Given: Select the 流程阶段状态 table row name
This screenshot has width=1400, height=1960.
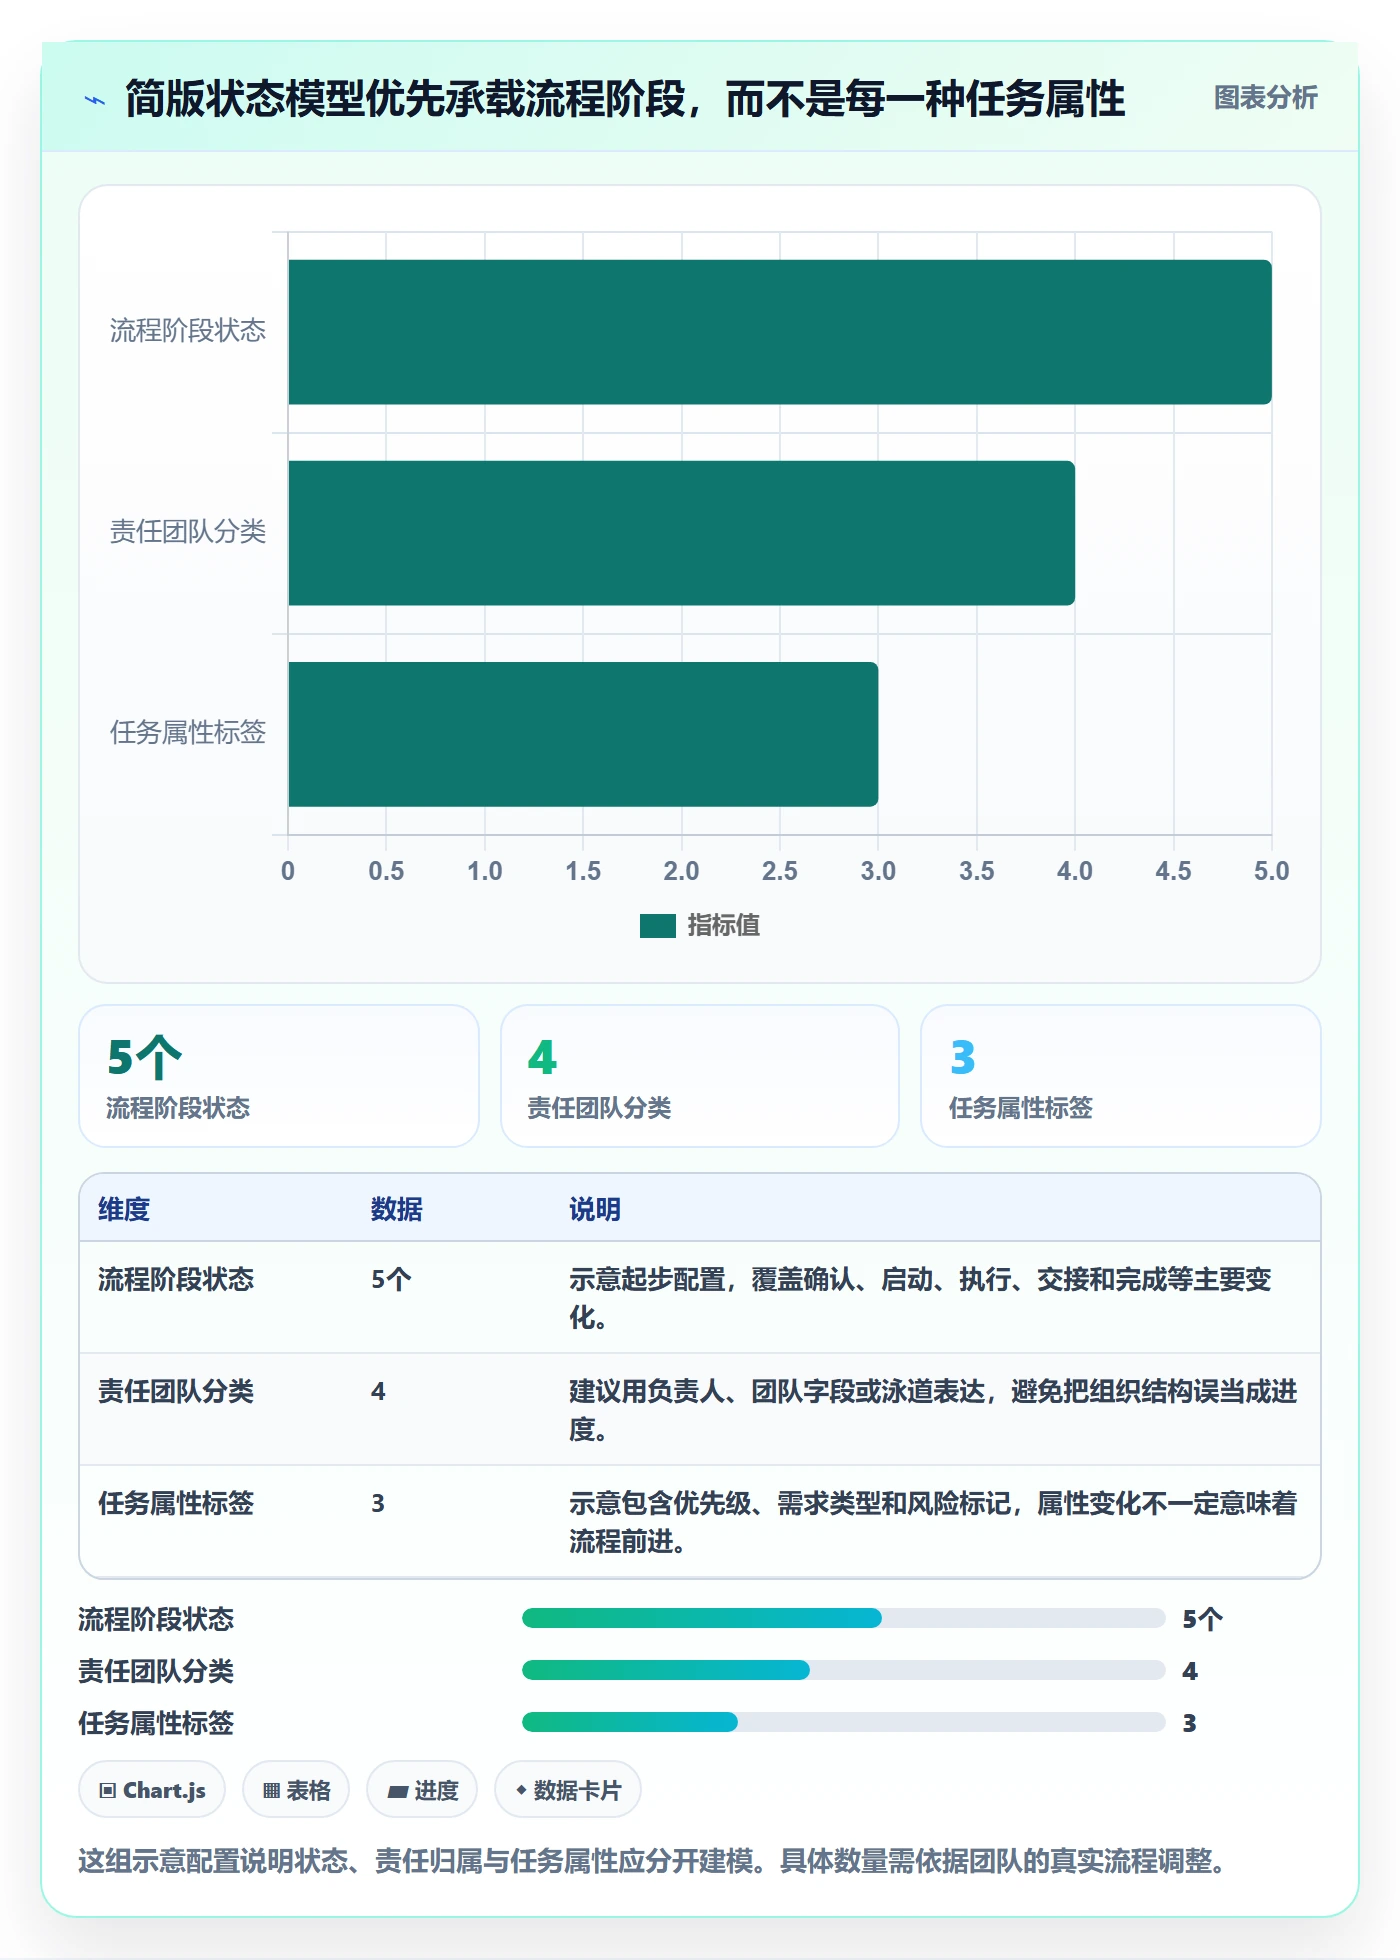Looking at the screenshot, I should coord(176,1280).
